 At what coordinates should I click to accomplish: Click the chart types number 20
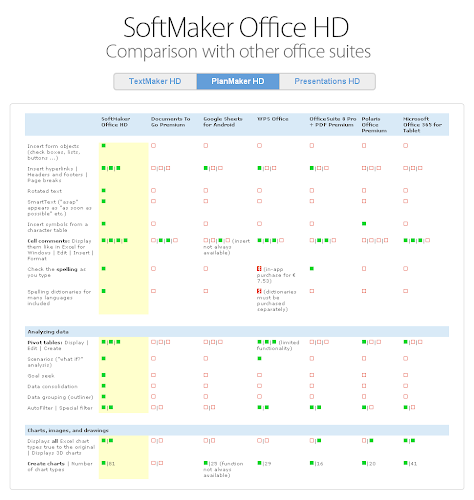tap(372, 464)
